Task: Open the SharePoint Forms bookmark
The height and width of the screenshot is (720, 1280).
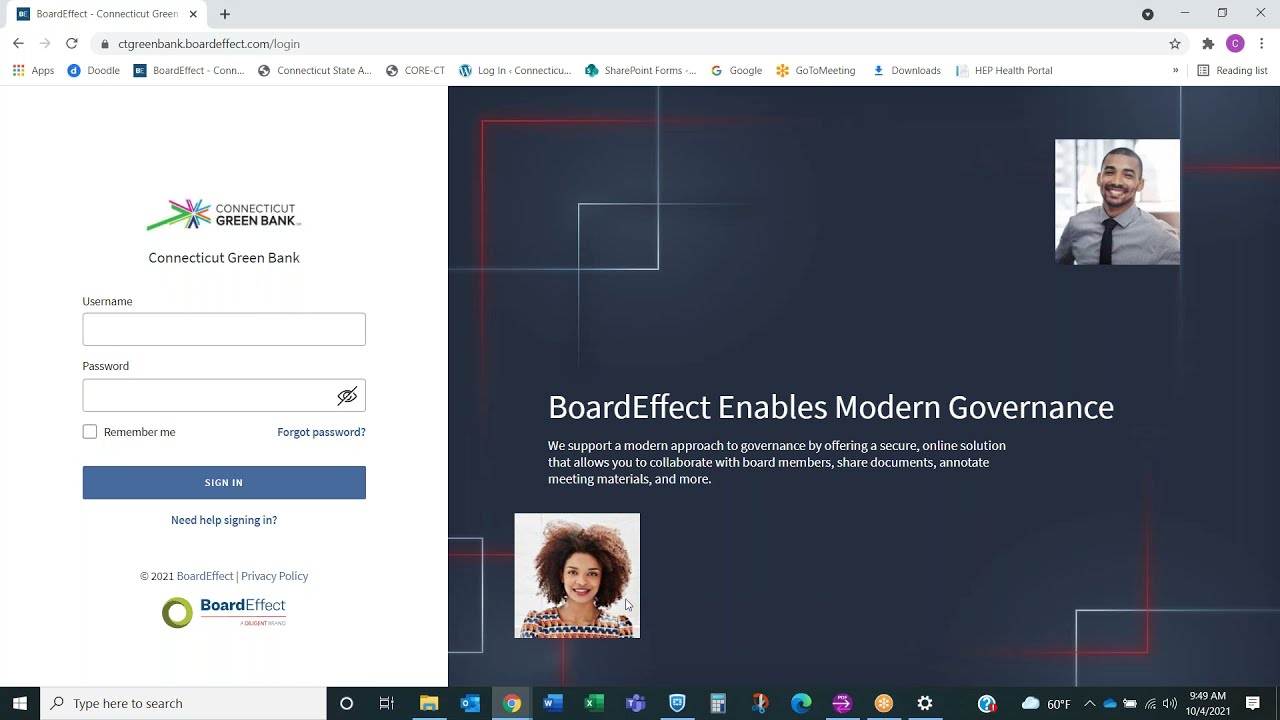Action: point(641,71)
